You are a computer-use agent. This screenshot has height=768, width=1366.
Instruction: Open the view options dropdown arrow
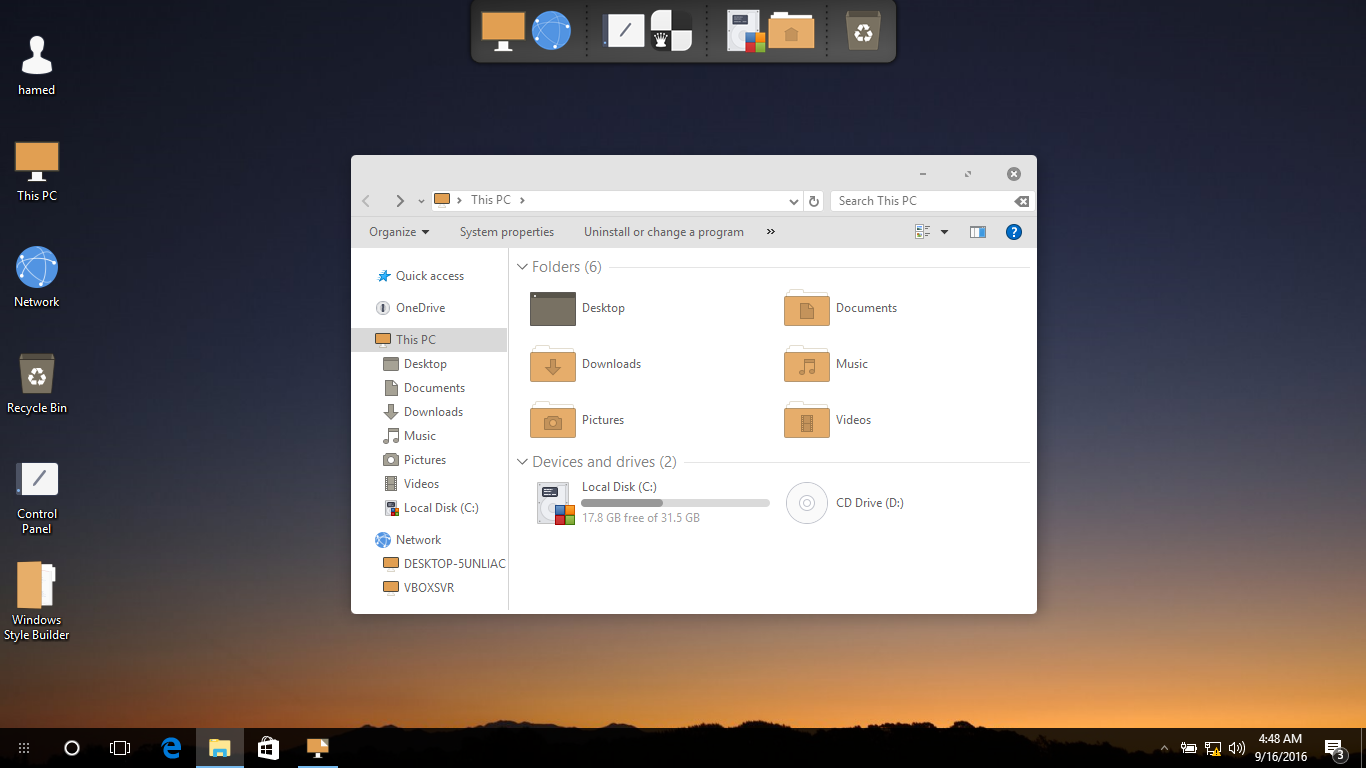click(944, 232)
